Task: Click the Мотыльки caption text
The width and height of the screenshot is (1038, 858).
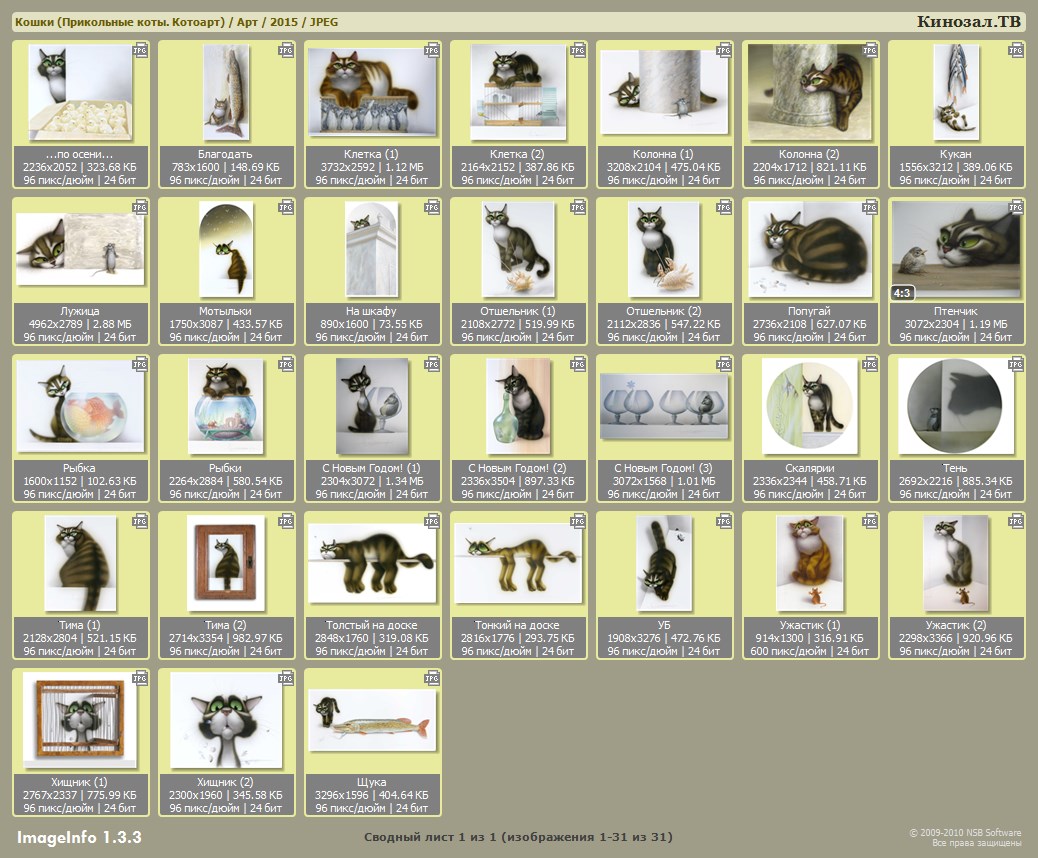Action: (226, 311)
